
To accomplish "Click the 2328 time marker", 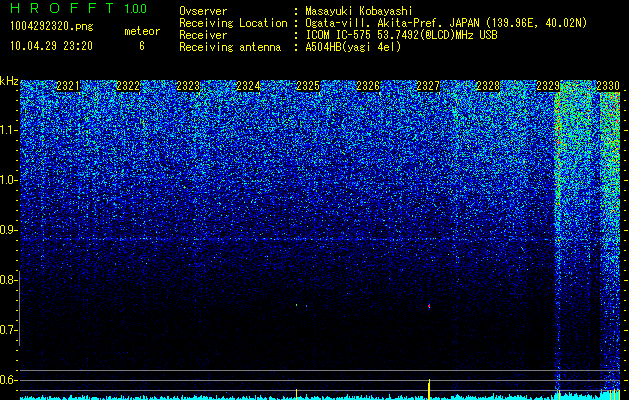I will (488, 86).
